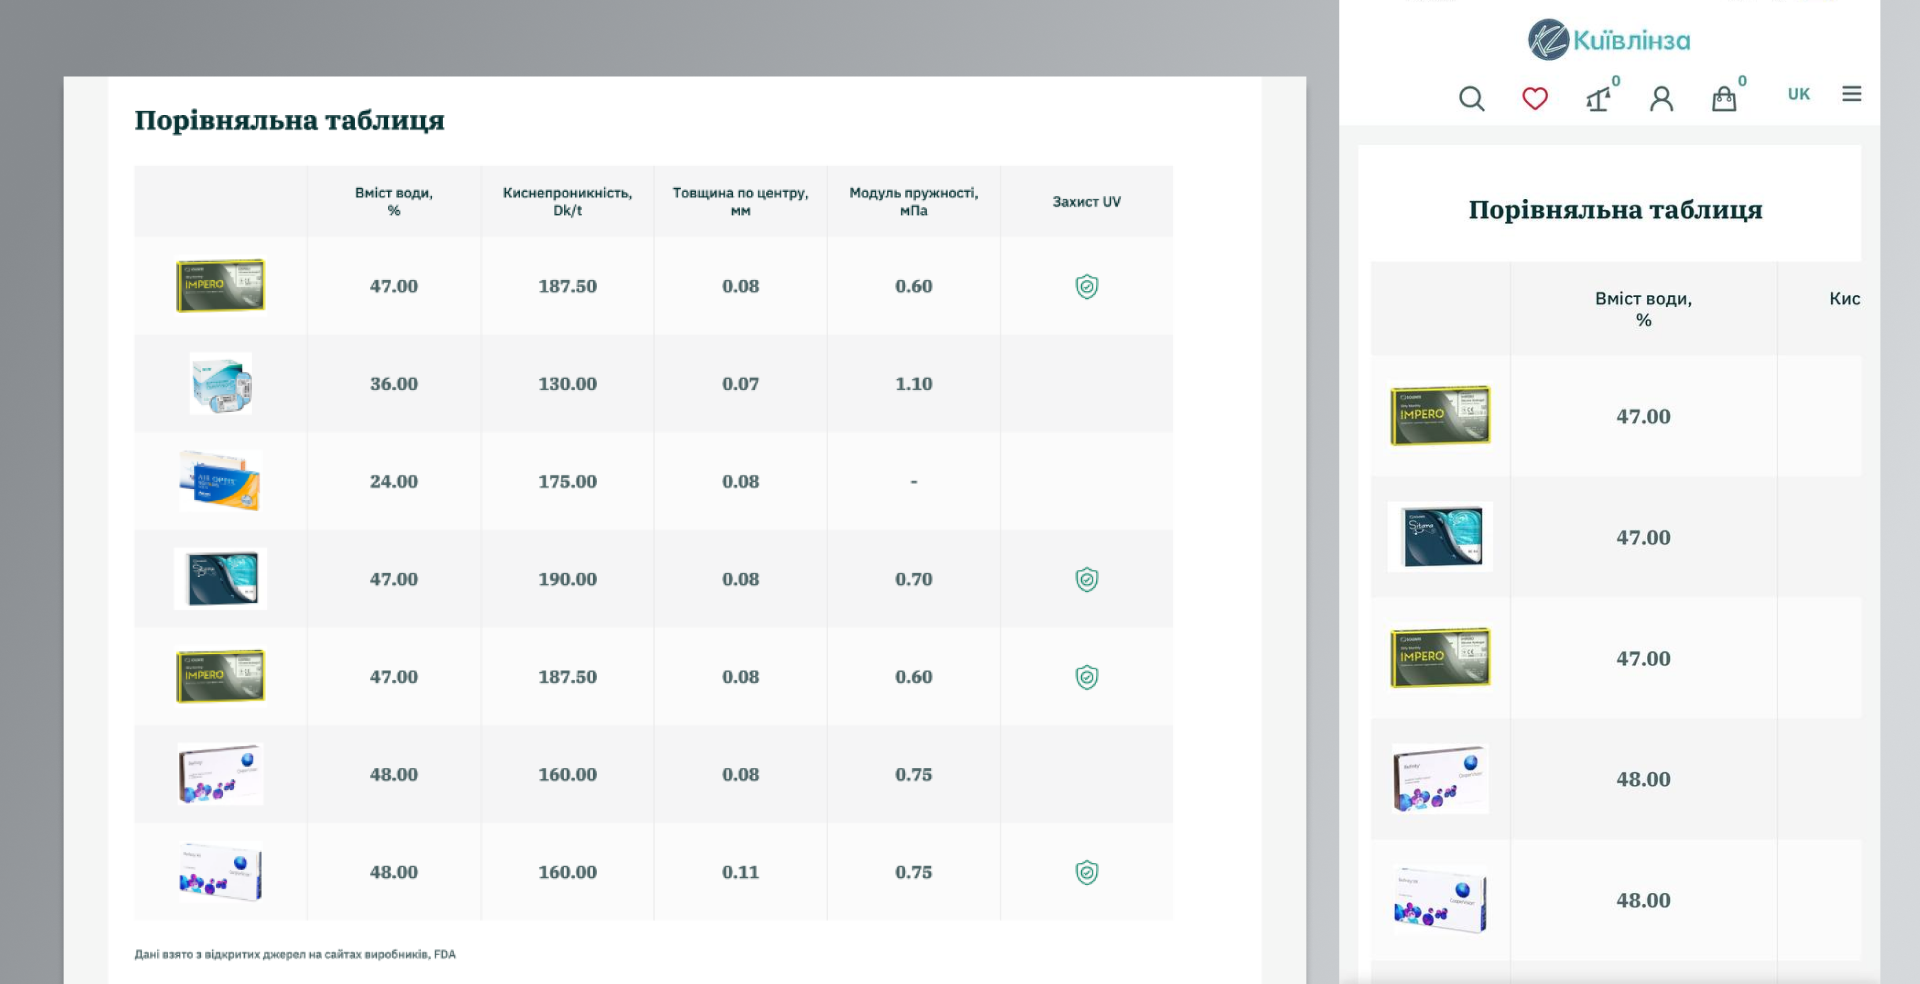Select the value 24.00 in desktop table
Viewport: 1920px width, 984px height.
click(394, 481)
